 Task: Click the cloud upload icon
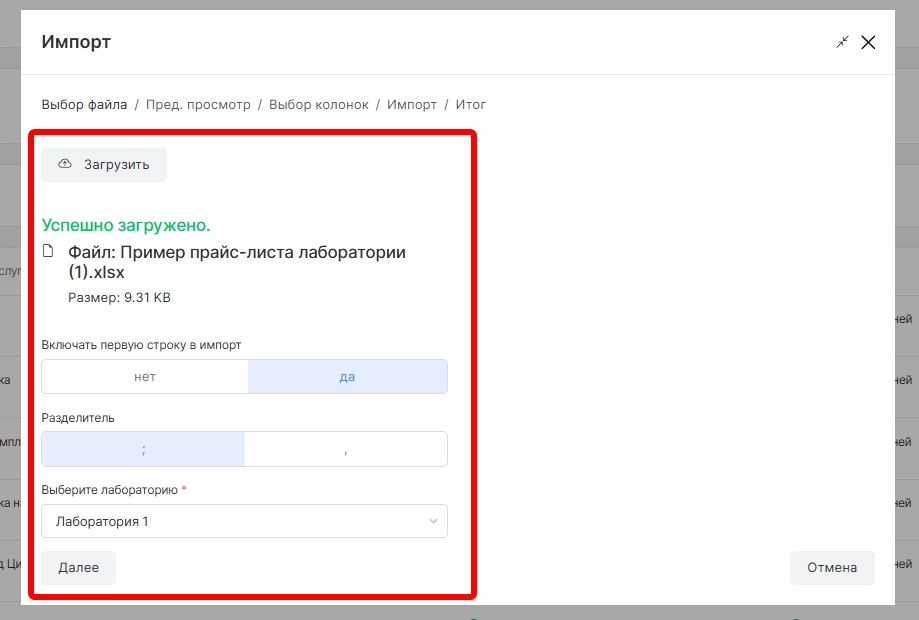(65, 164)
